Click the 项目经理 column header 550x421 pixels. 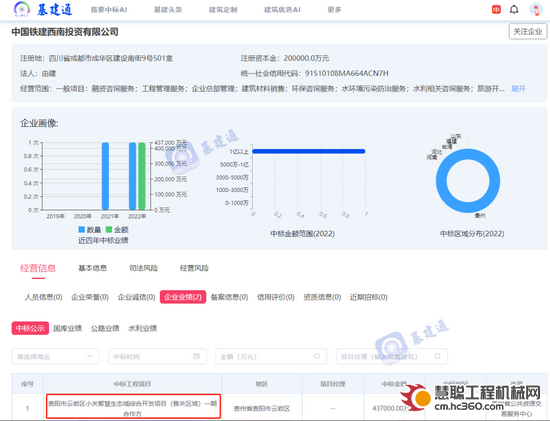point(333,384)
